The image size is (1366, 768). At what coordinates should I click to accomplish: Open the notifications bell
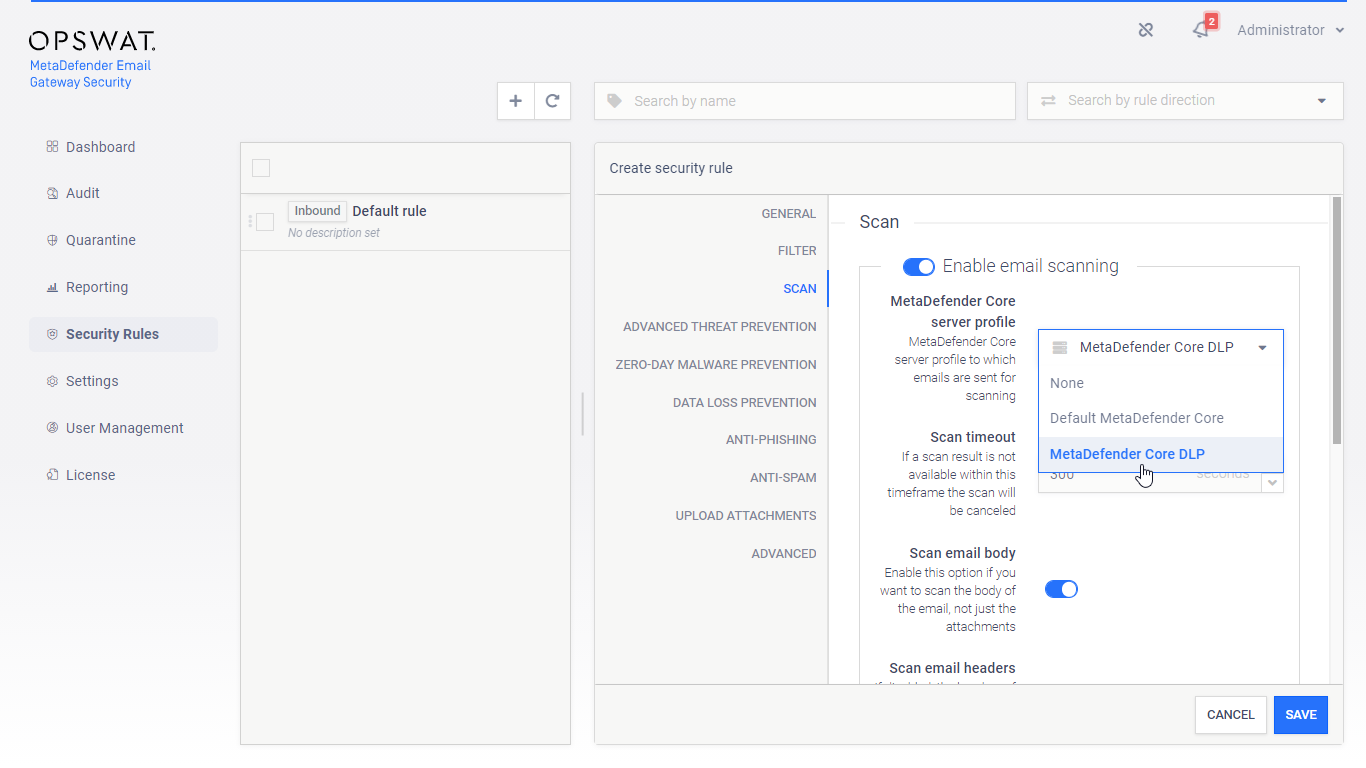(x=1201, y=30)
